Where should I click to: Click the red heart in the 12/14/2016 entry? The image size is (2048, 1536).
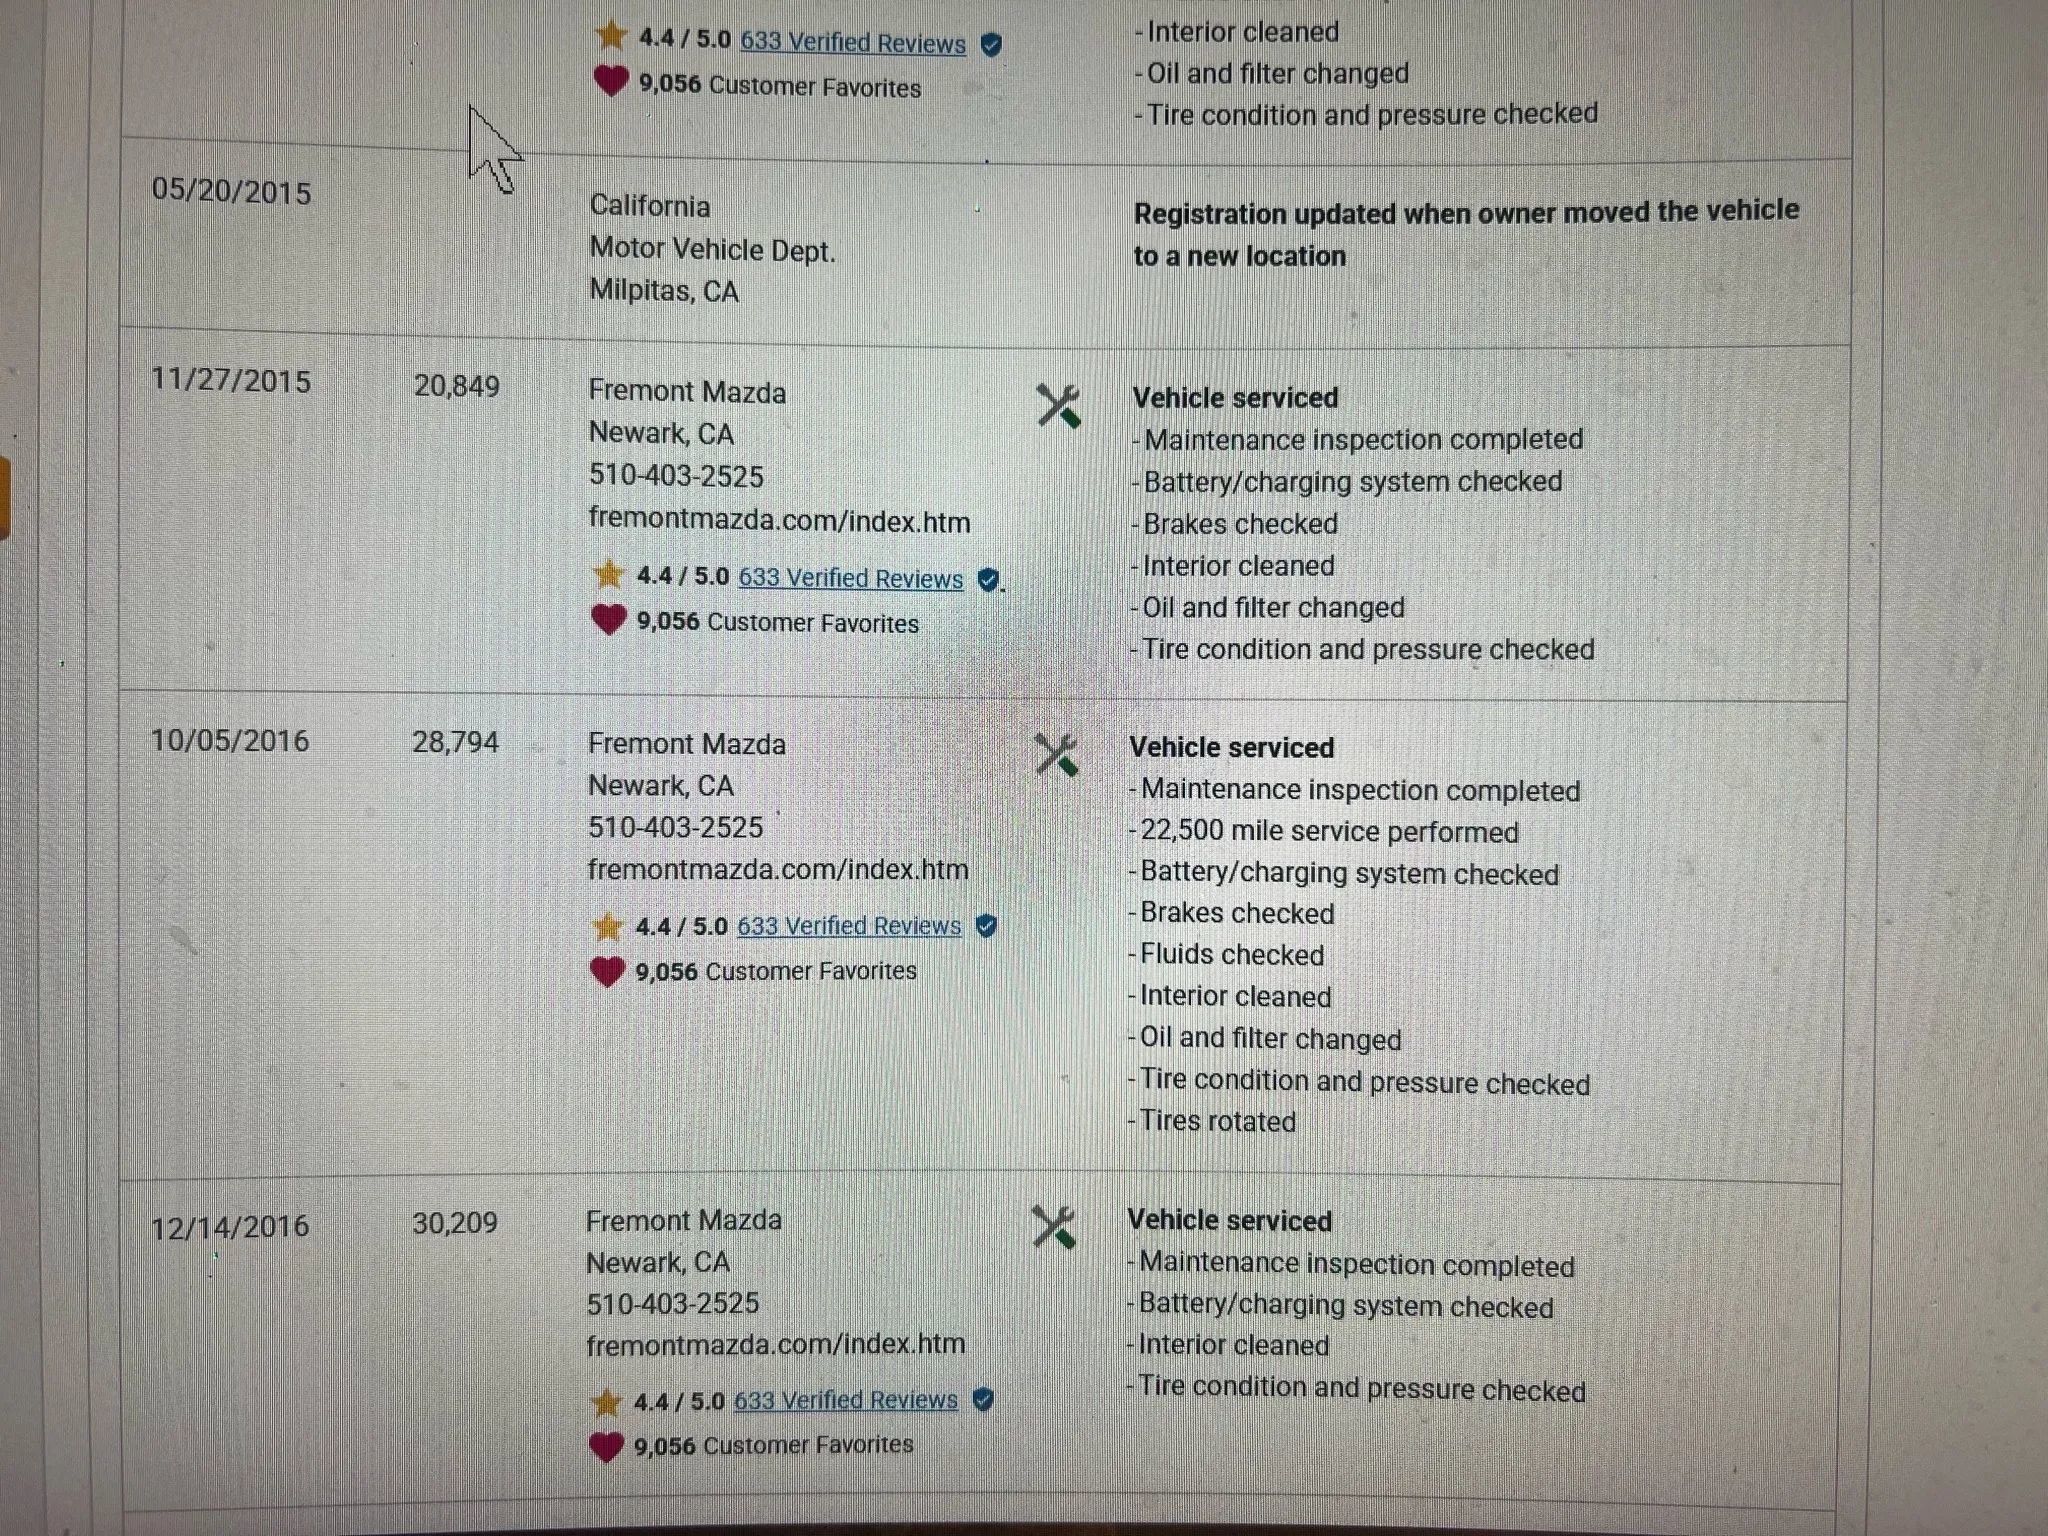(x=605, y=1446)
